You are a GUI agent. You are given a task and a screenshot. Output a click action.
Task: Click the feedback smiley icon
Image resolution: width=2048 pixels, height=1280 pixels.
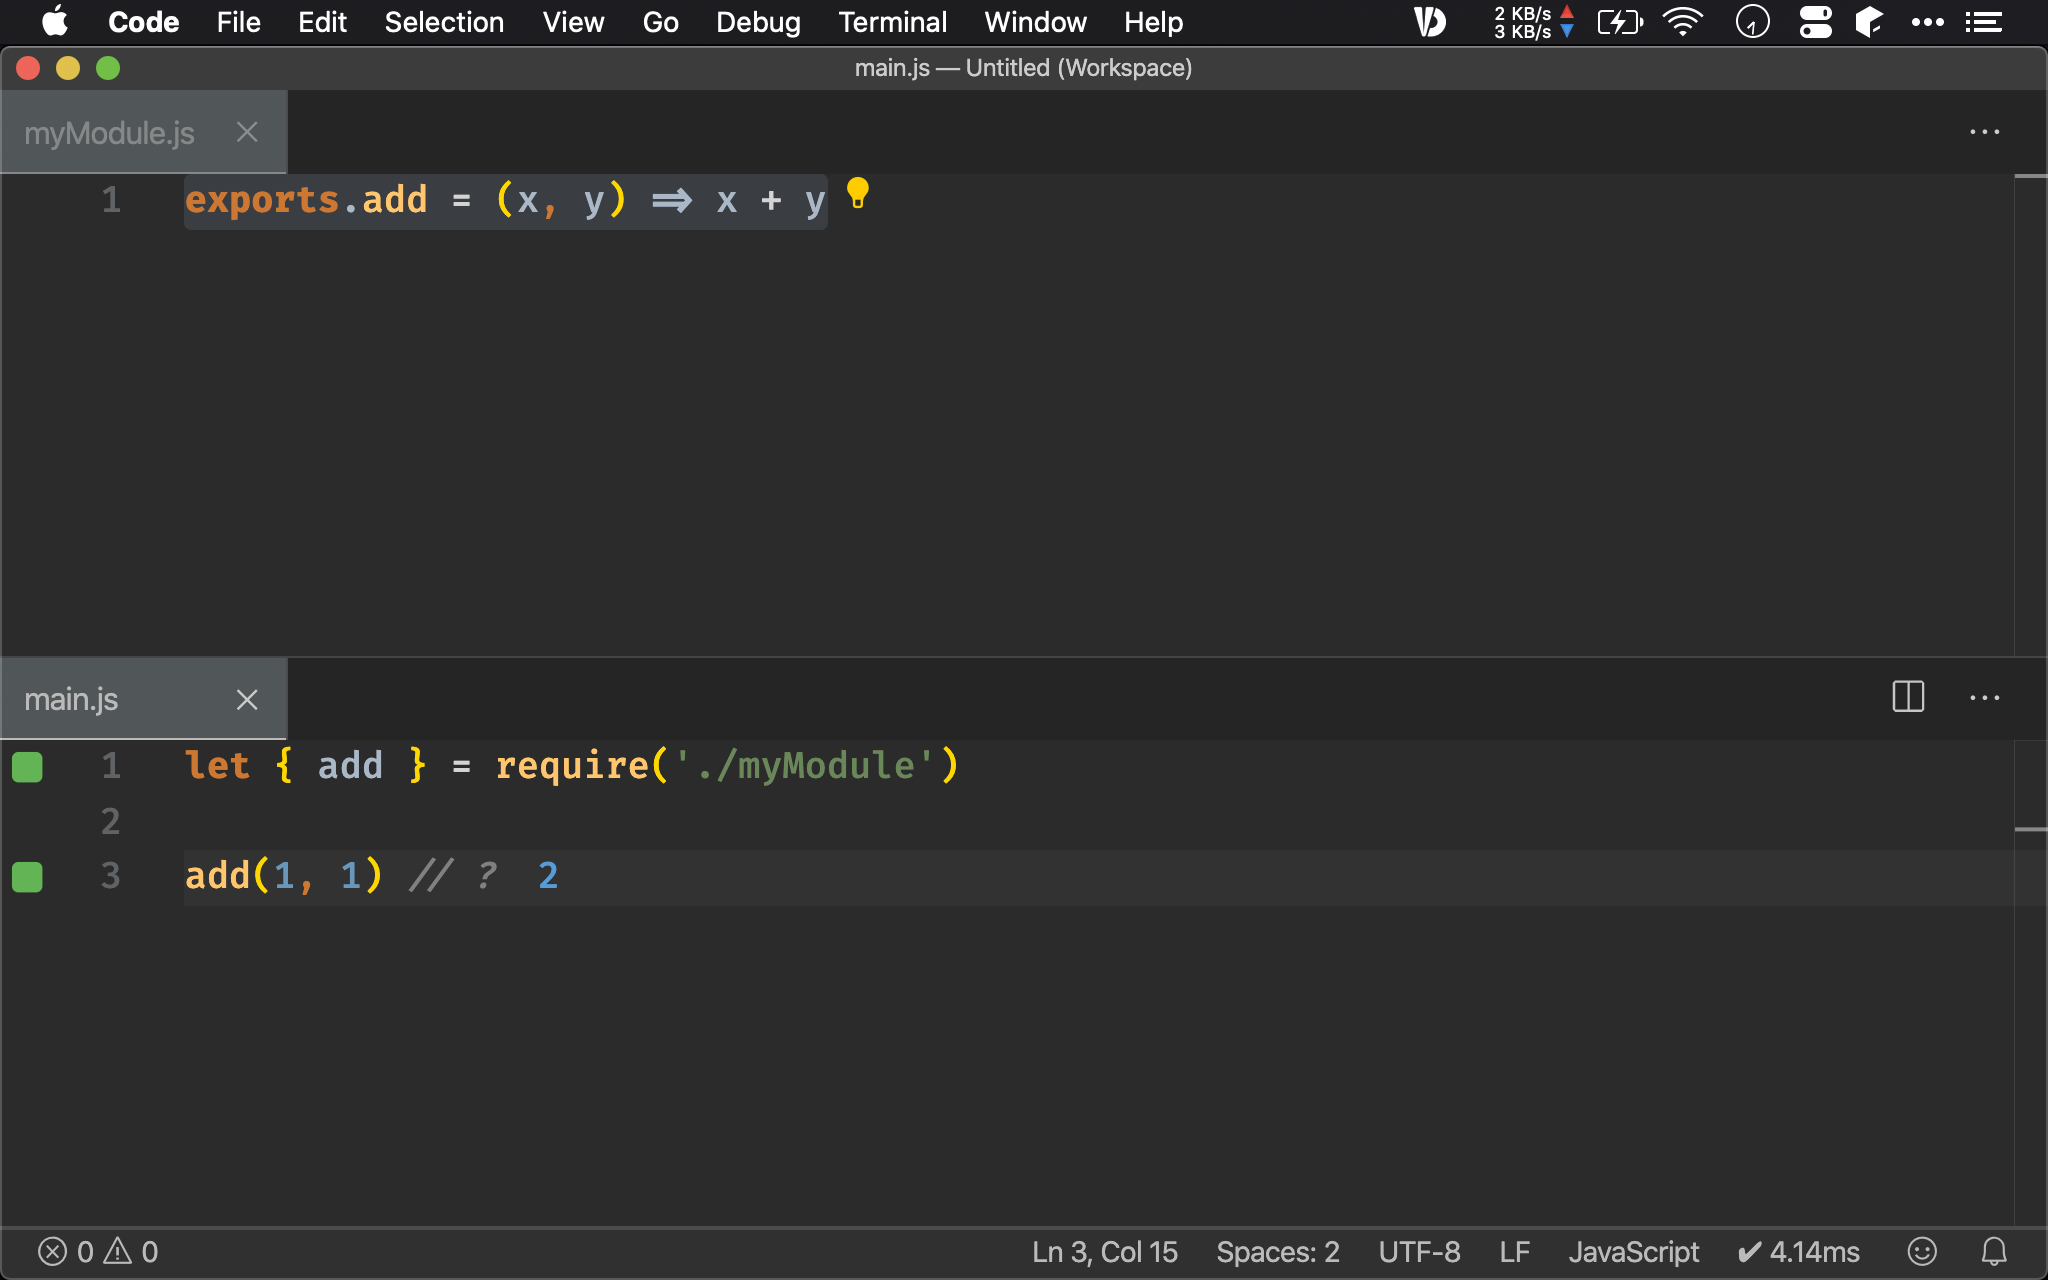tap(1922, 1251)
